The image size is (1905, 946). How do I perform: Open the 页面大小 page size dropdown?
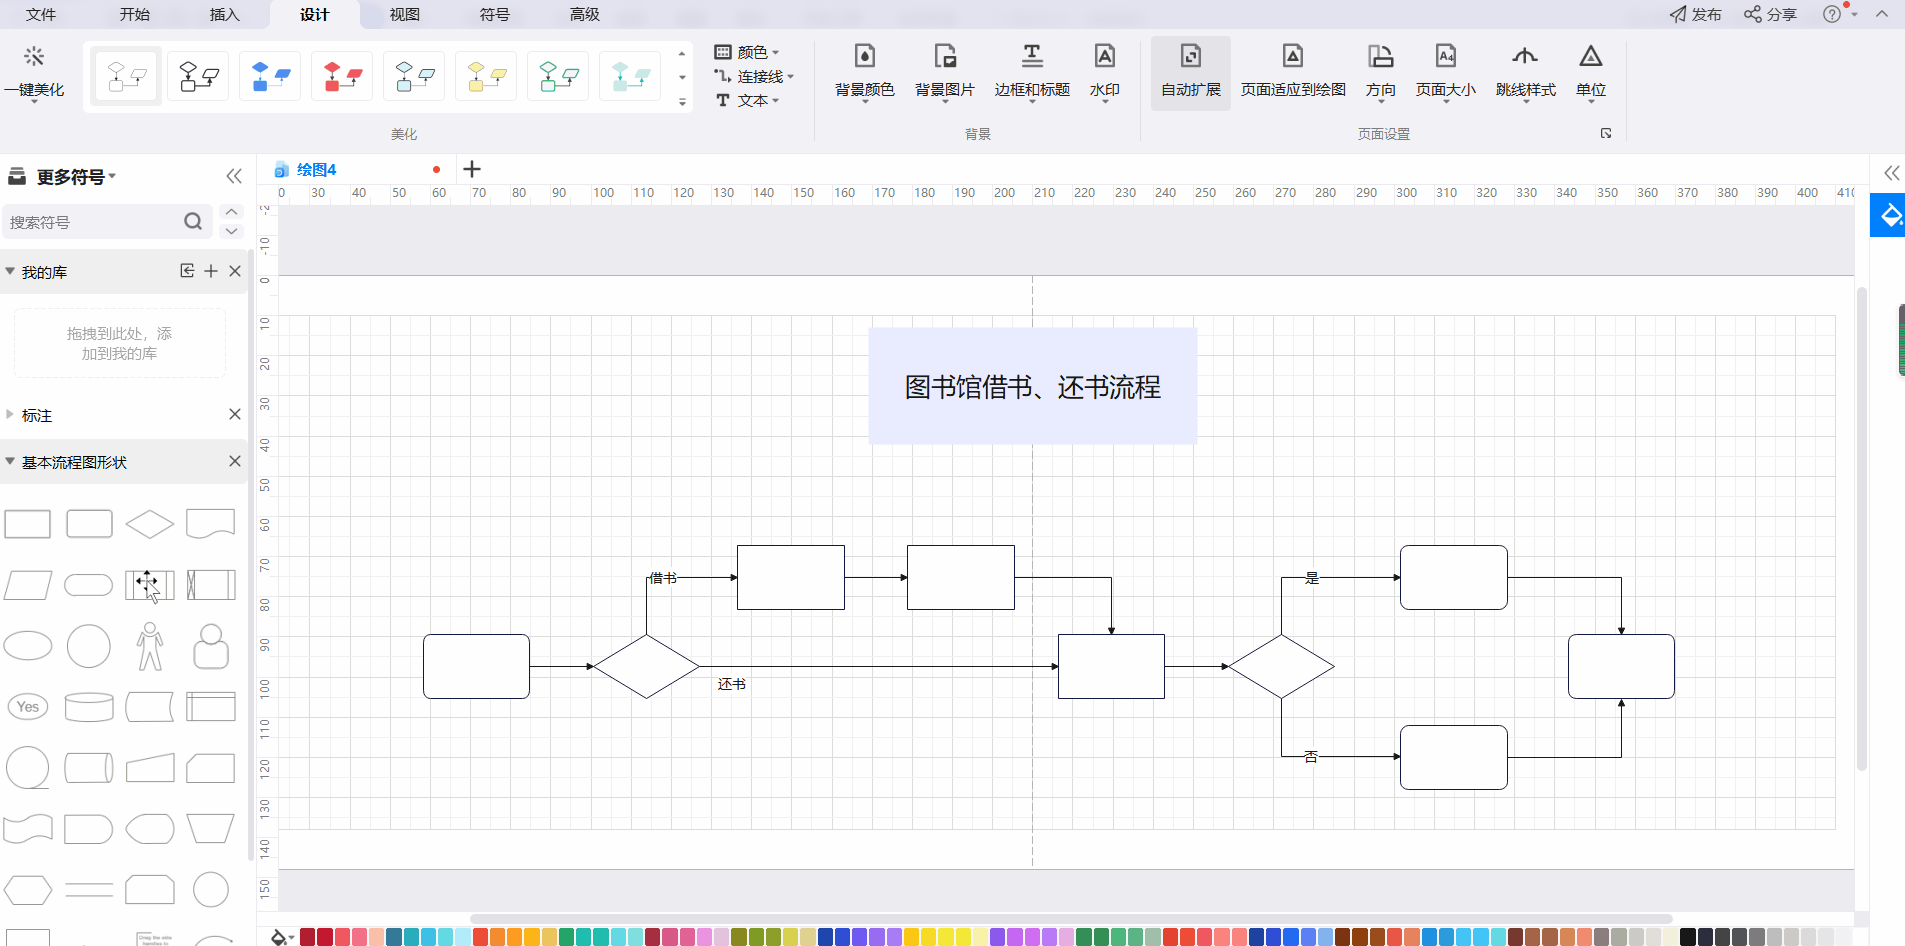(1446, 72)
